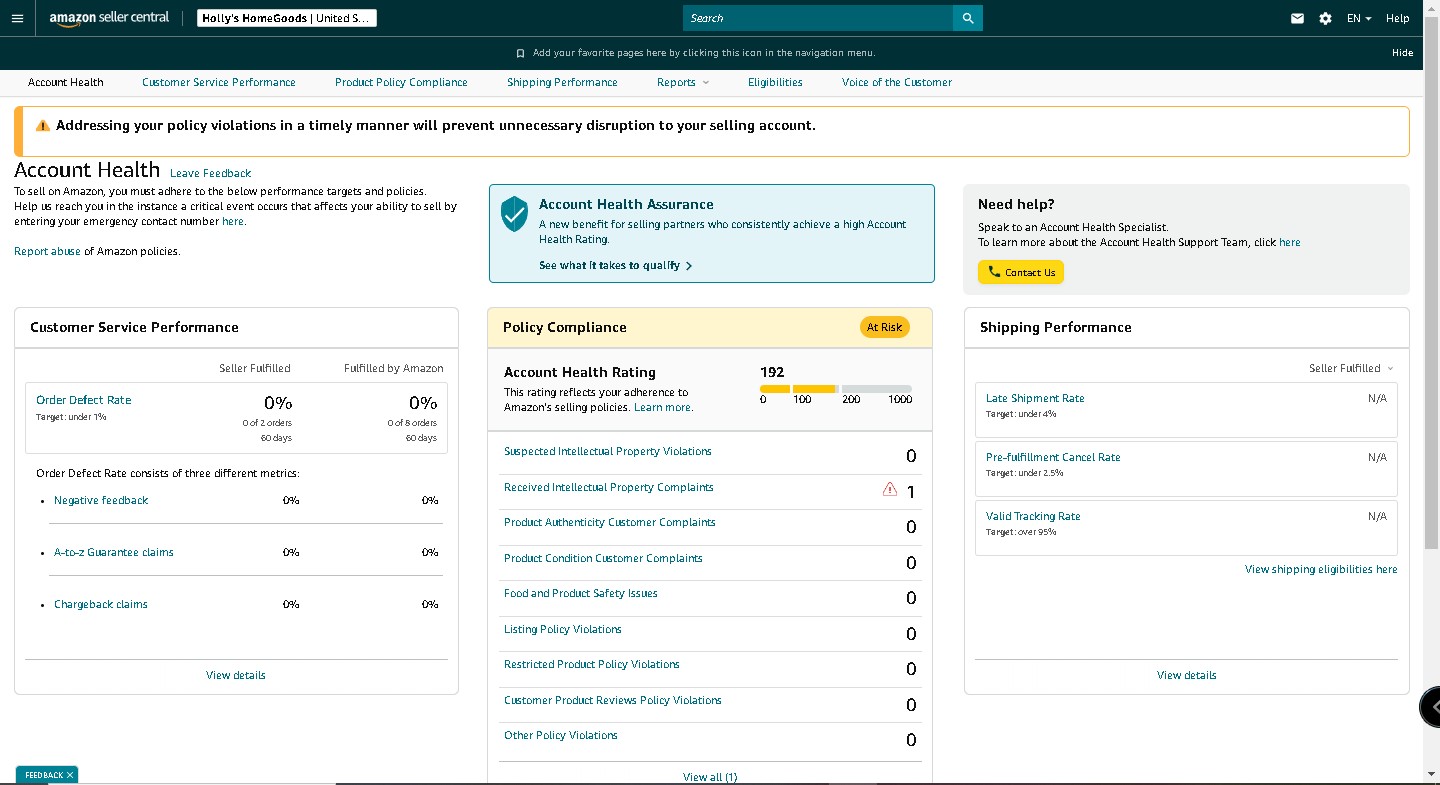The width and height of the screenshot is (1440, 785).
Task: Click the emergency contact number here link
Action: click(233, 221)
